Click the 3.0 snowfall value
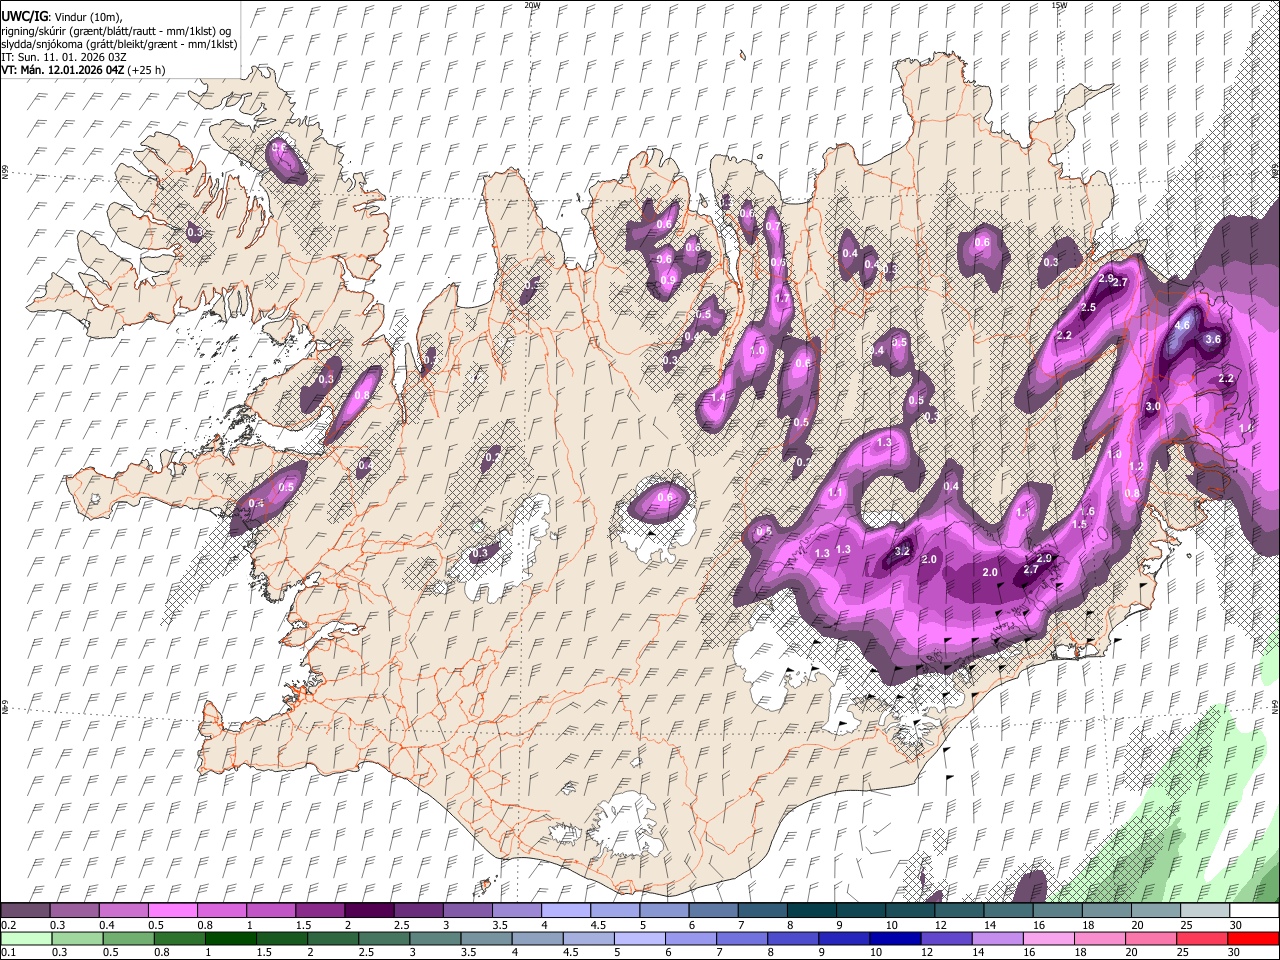Image resolution: width=1280 pixels, height=960 pixels. (x=1152, y=406)
